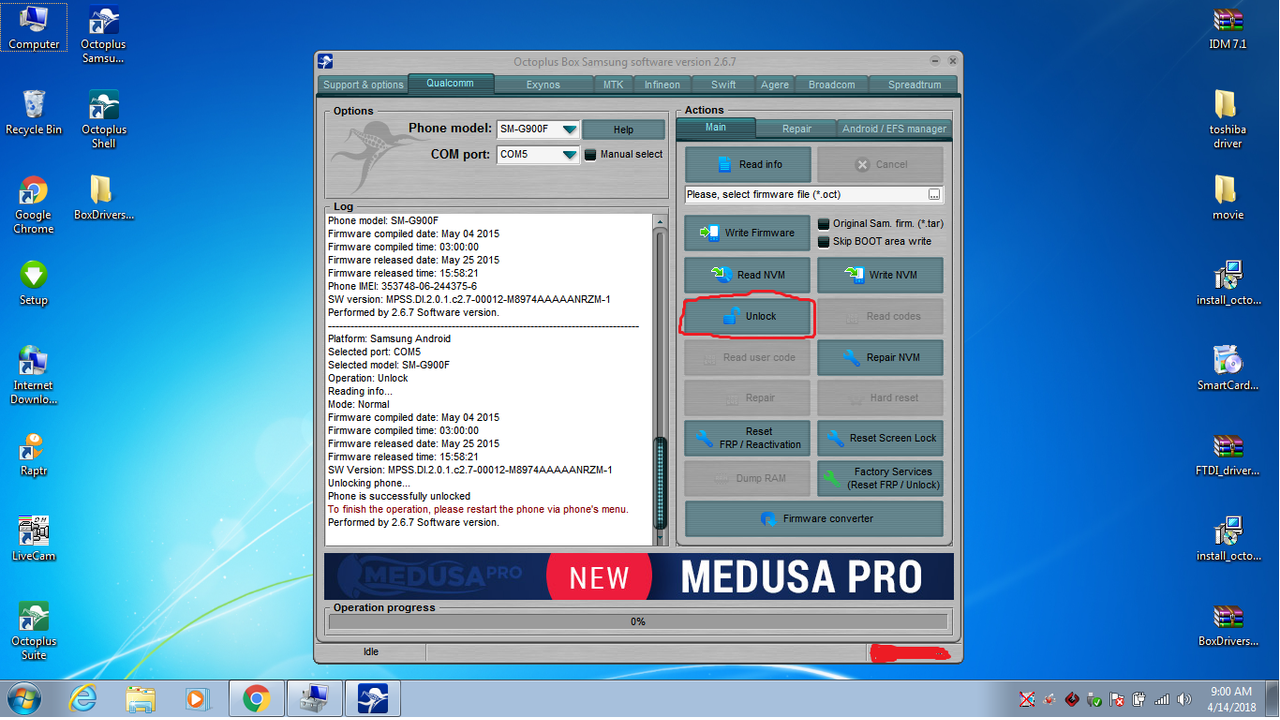The image size is (1280, 720).
Task: Click Reset FRP / Reactivation button
Action: coord(748,438)
